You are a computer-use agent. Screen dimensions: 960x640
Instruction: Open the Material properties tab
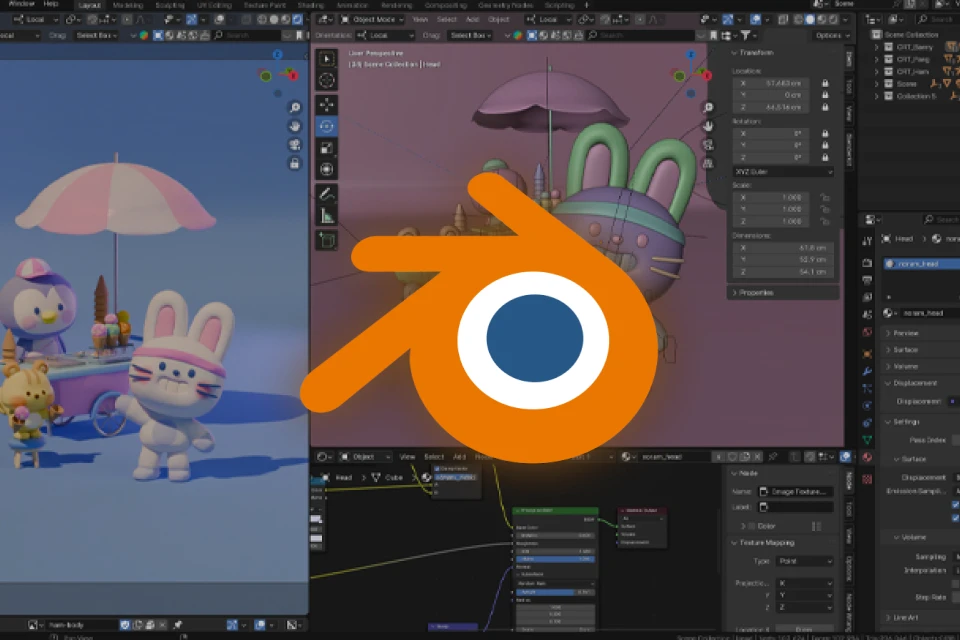[x=867, y=457]
